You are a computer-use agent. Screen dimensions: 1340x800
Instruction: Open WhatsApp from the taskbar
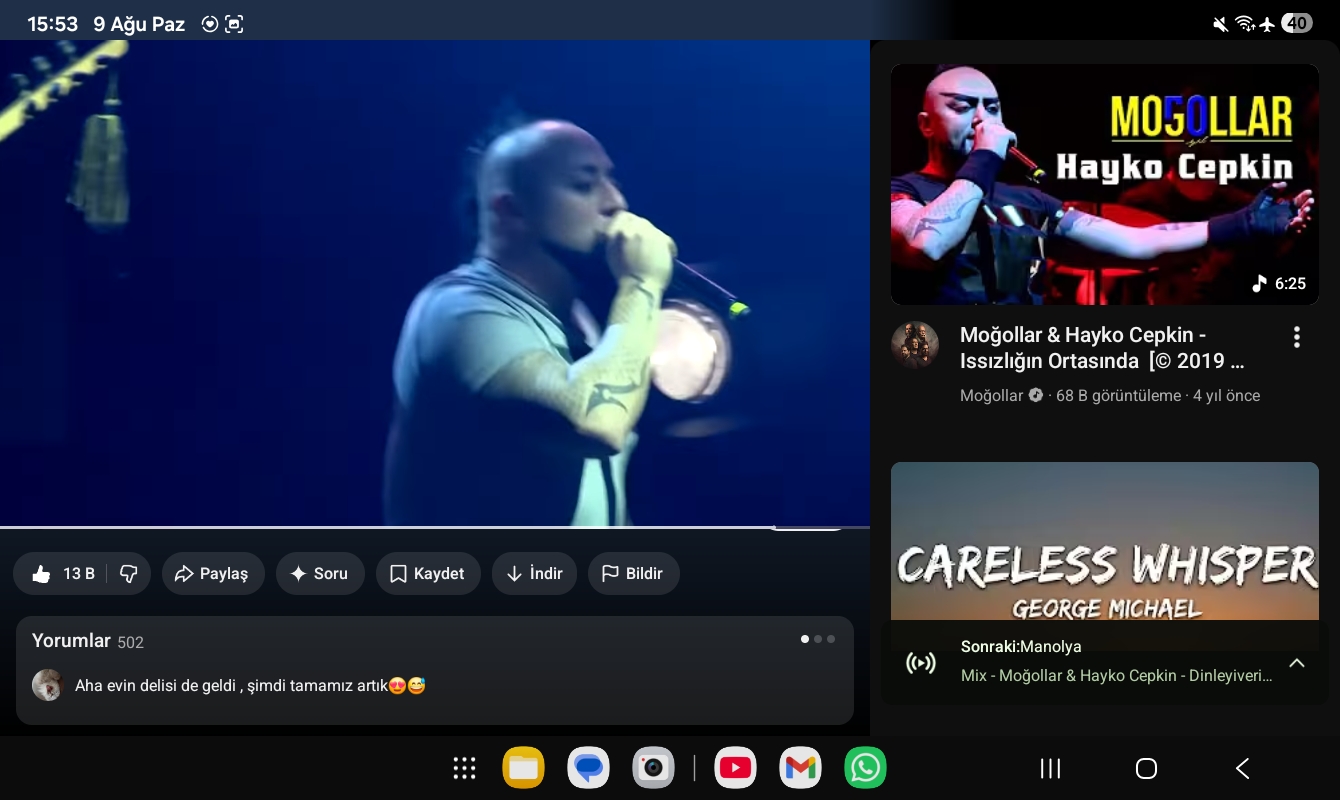coord(865,768)
